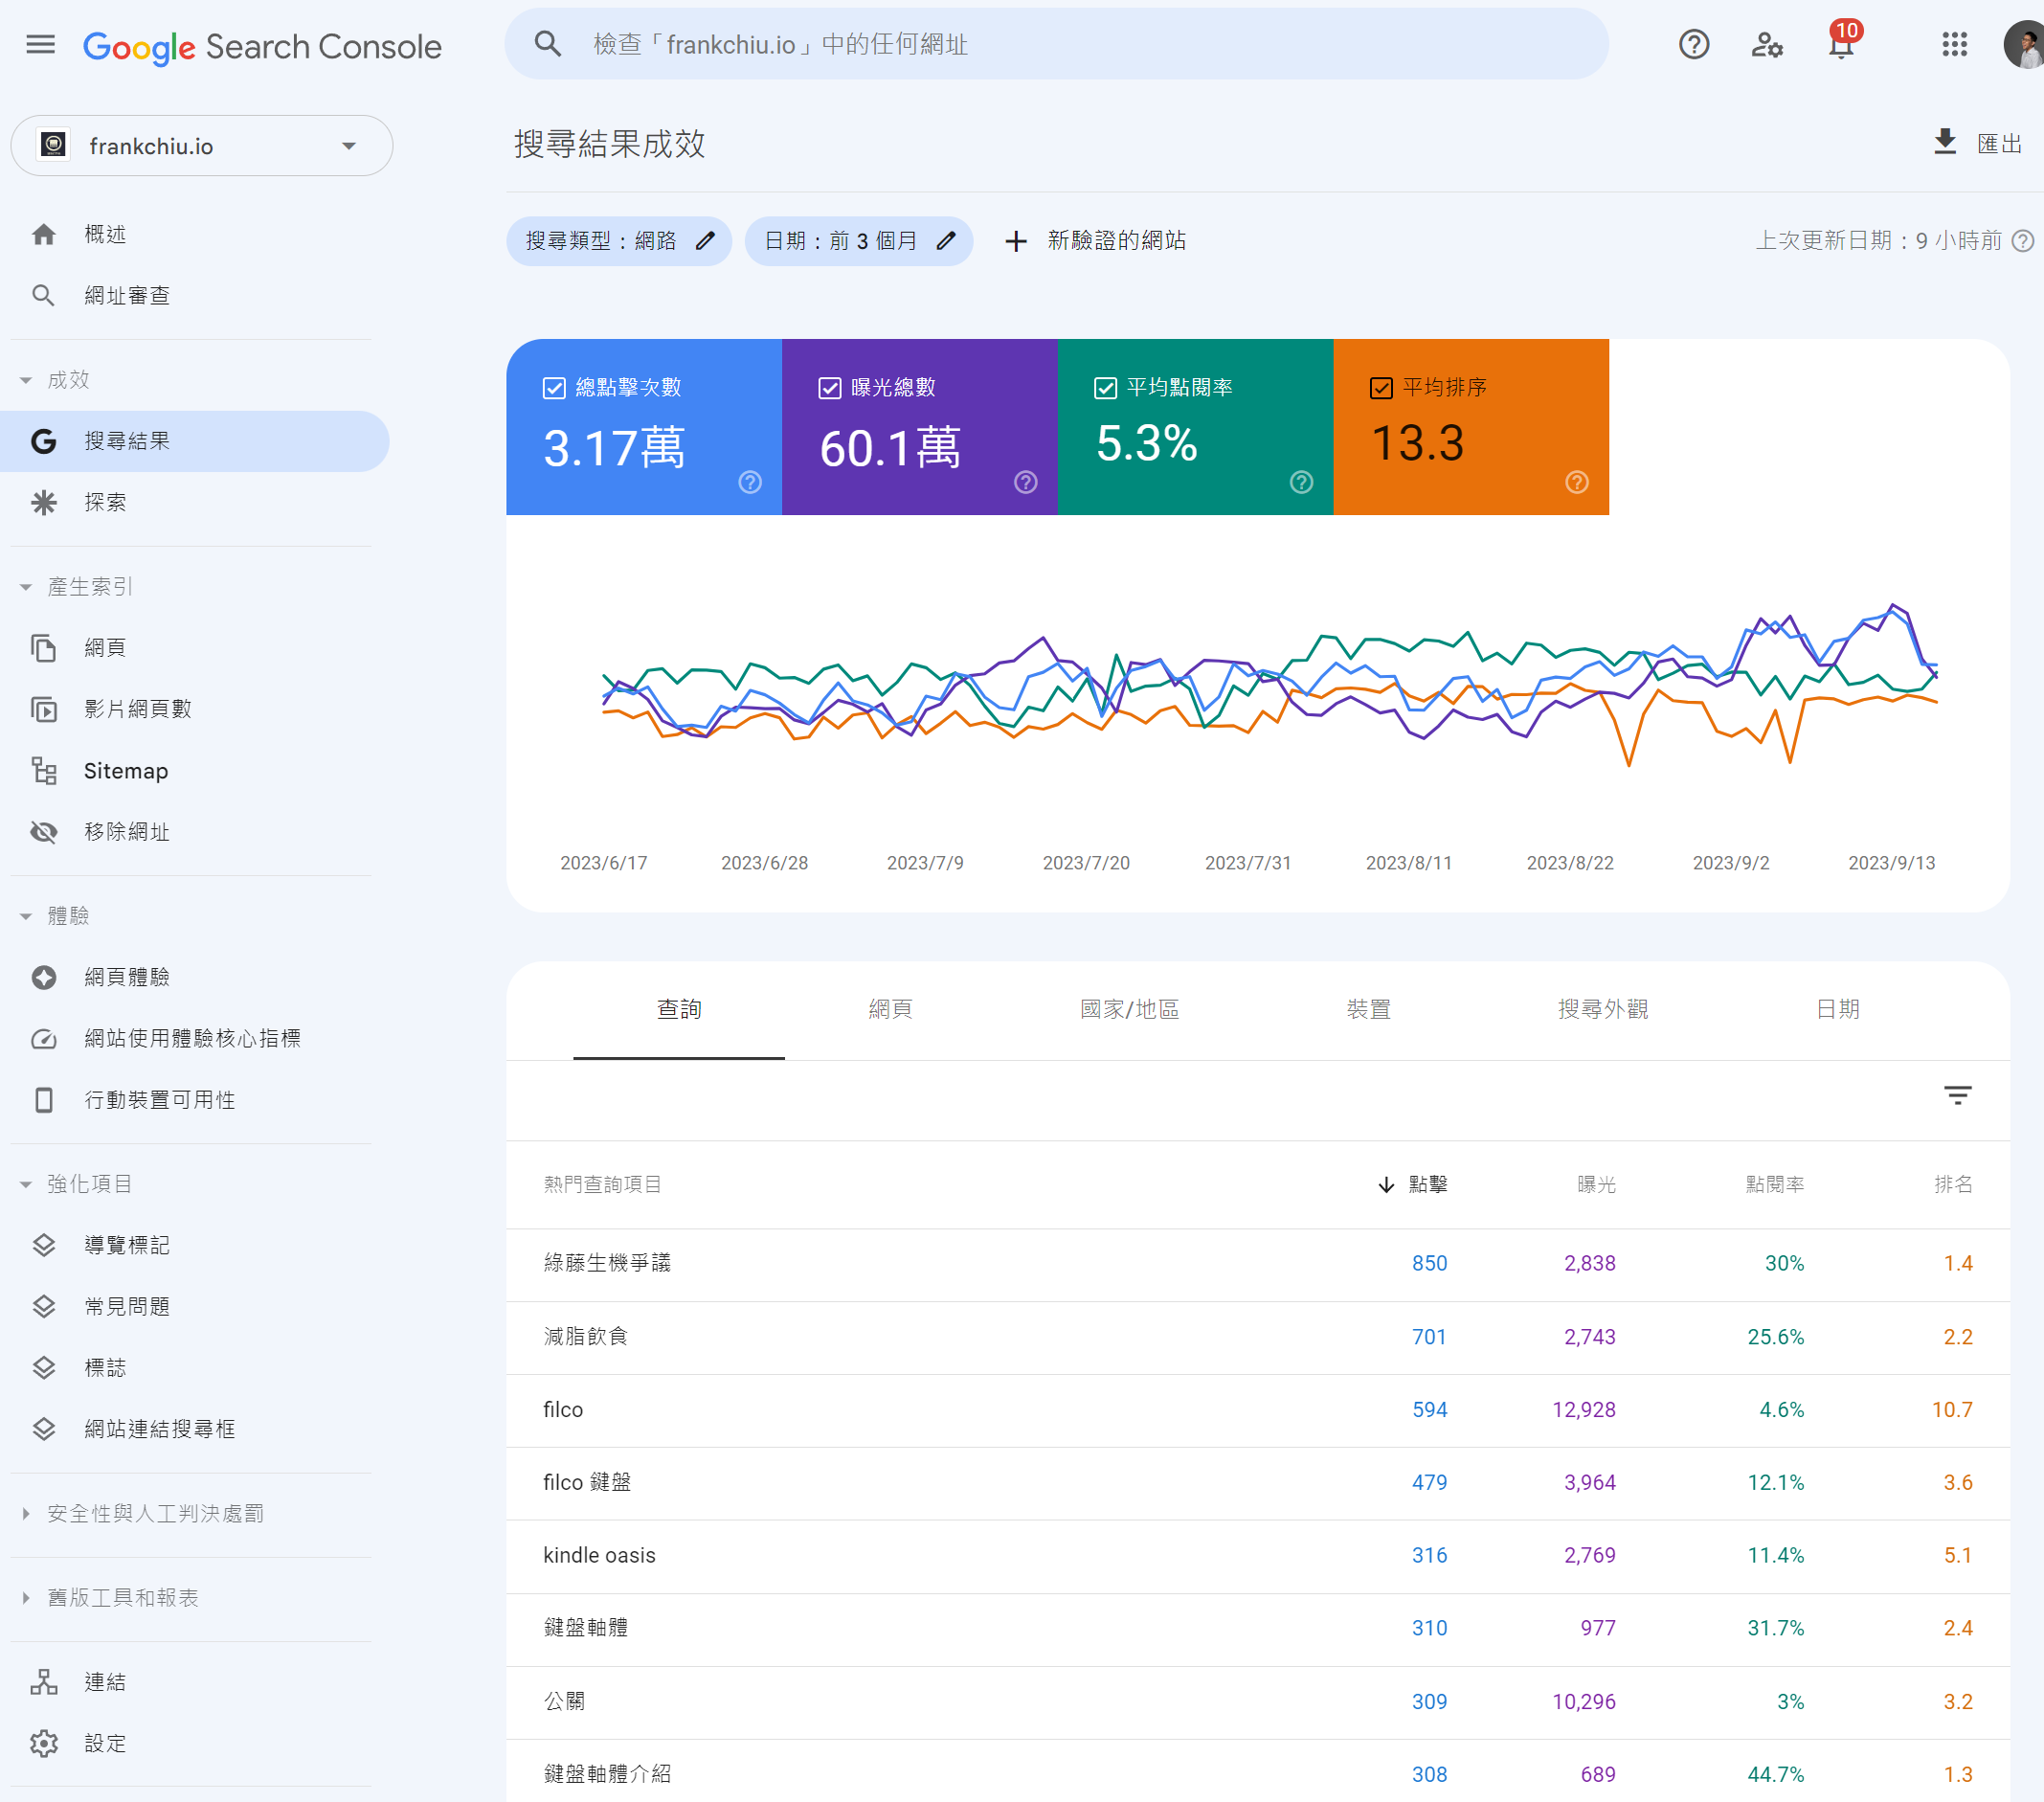Open the hamburger main menu icon
The width and height of the screenshot is (2044, 1802).
[x=40, y=45]
